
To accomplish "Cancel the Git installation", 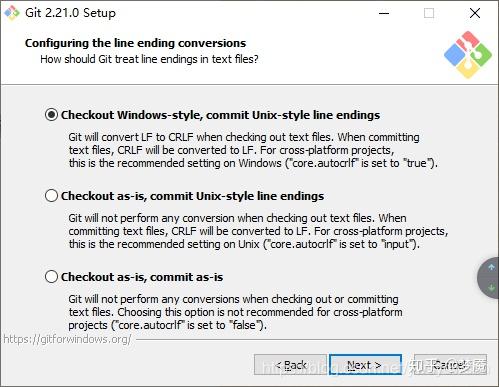I will [450, 365].
